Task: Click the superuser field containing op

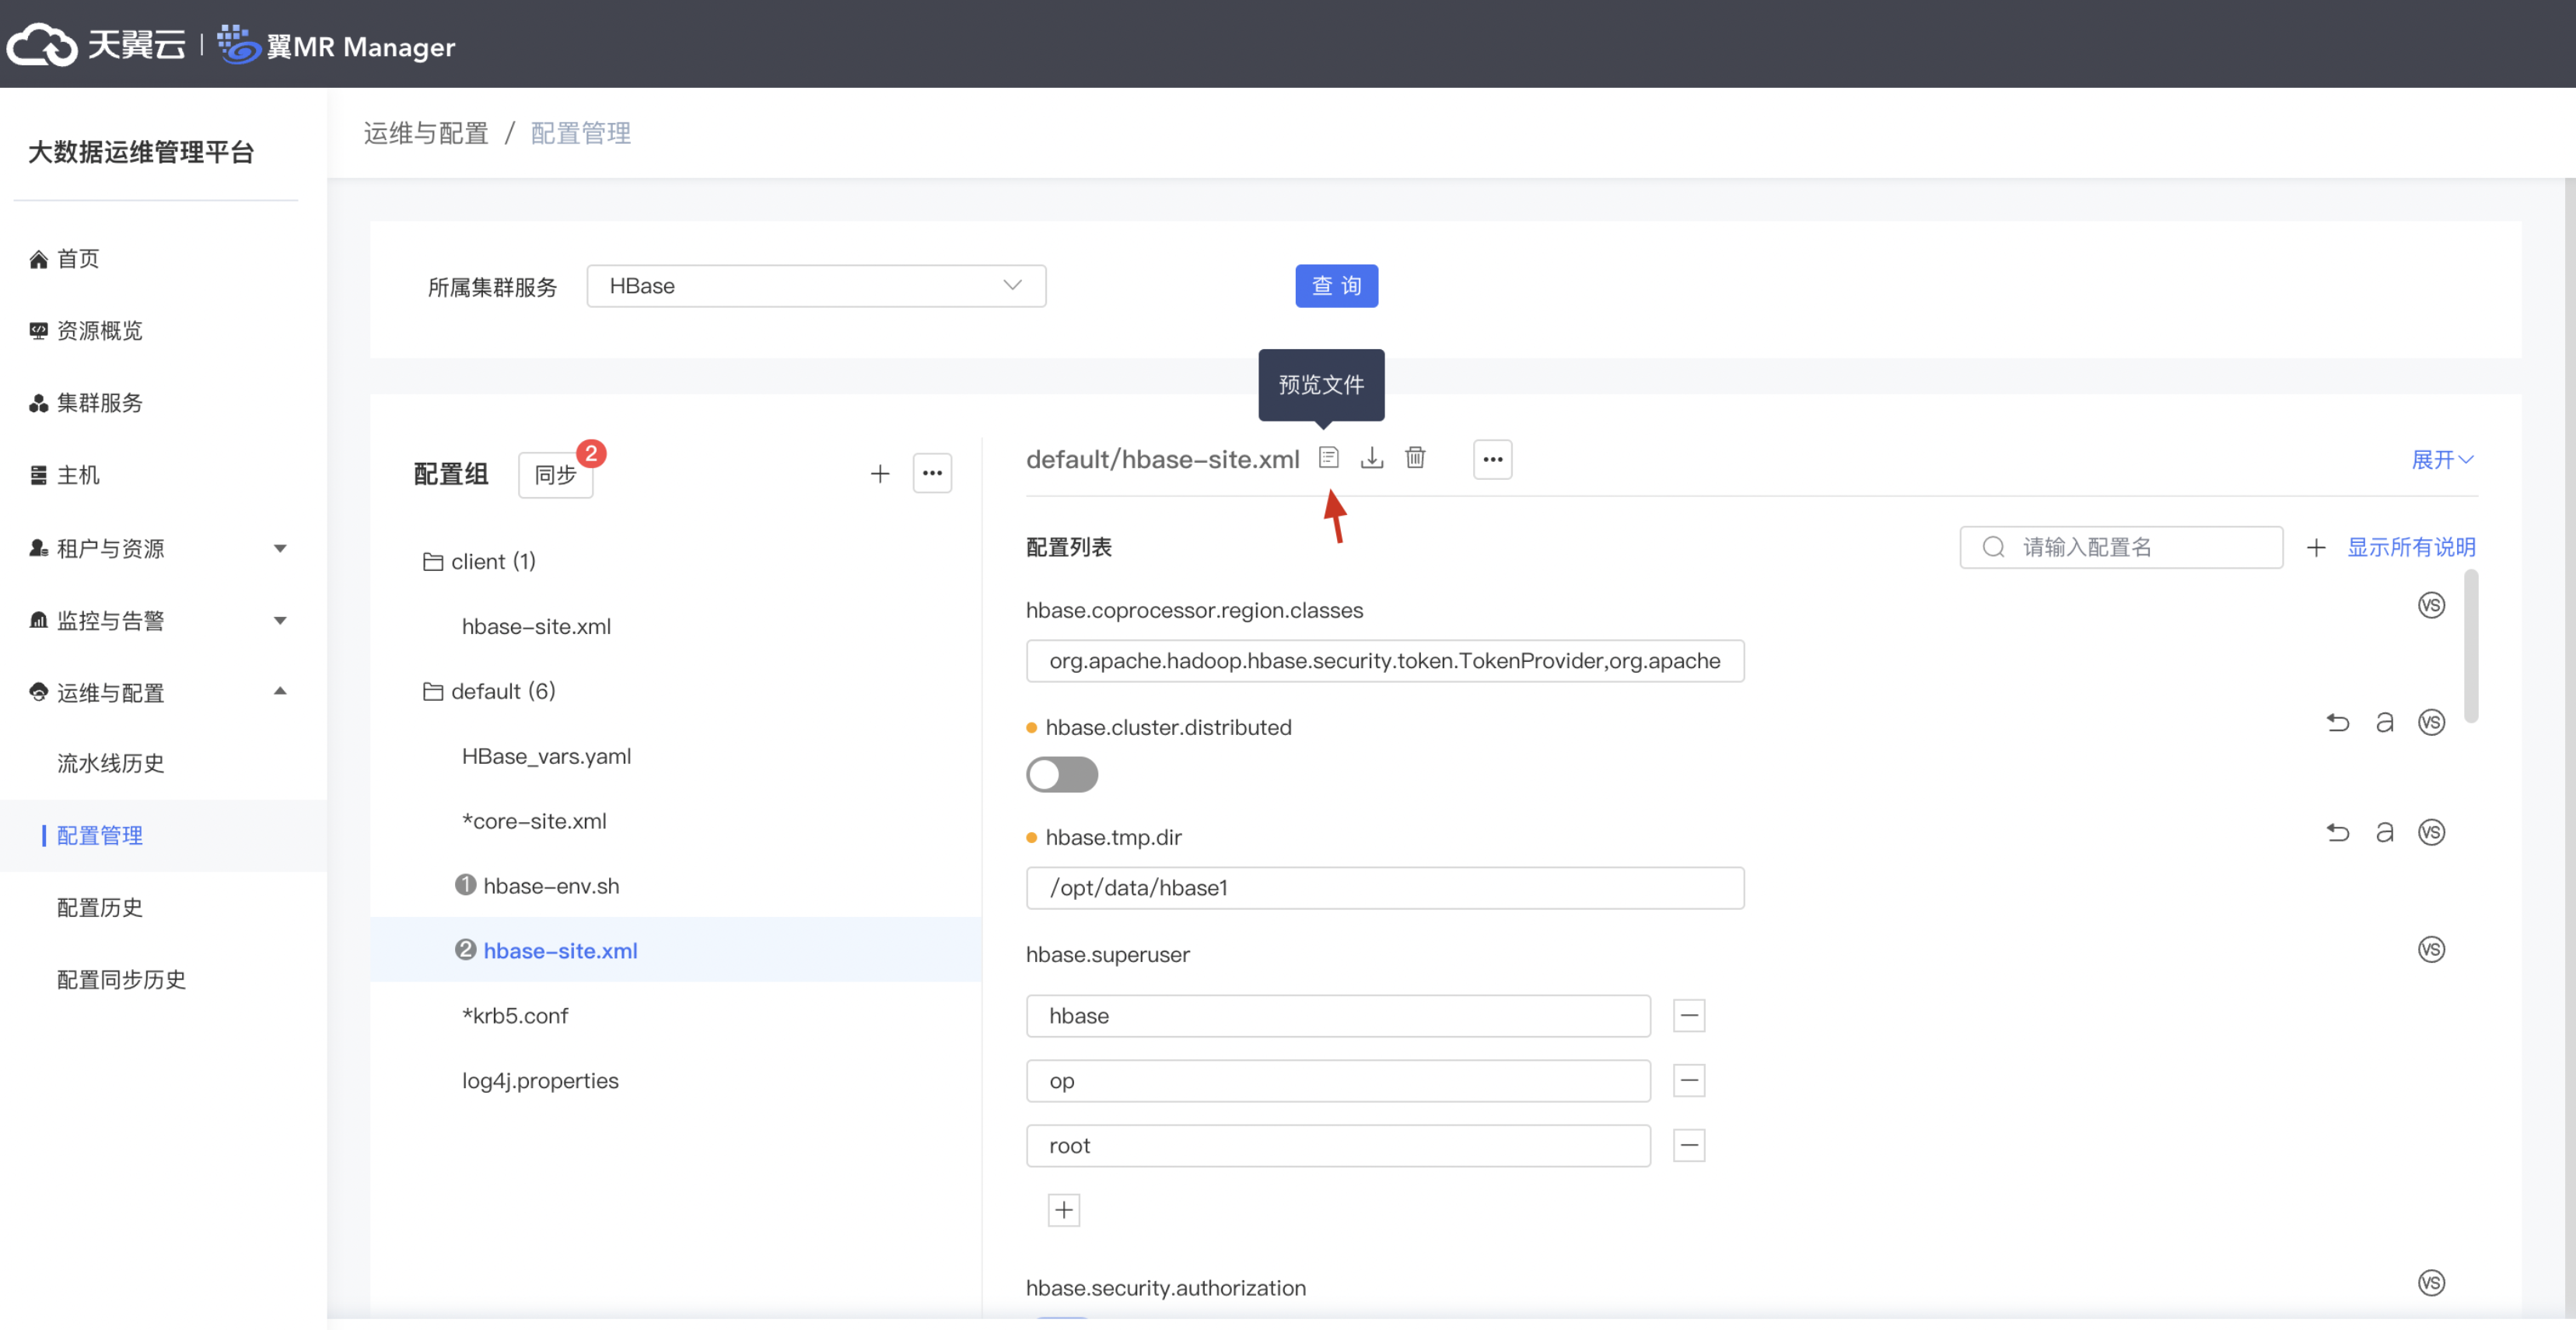Action: click(x=1338, y=1081)
